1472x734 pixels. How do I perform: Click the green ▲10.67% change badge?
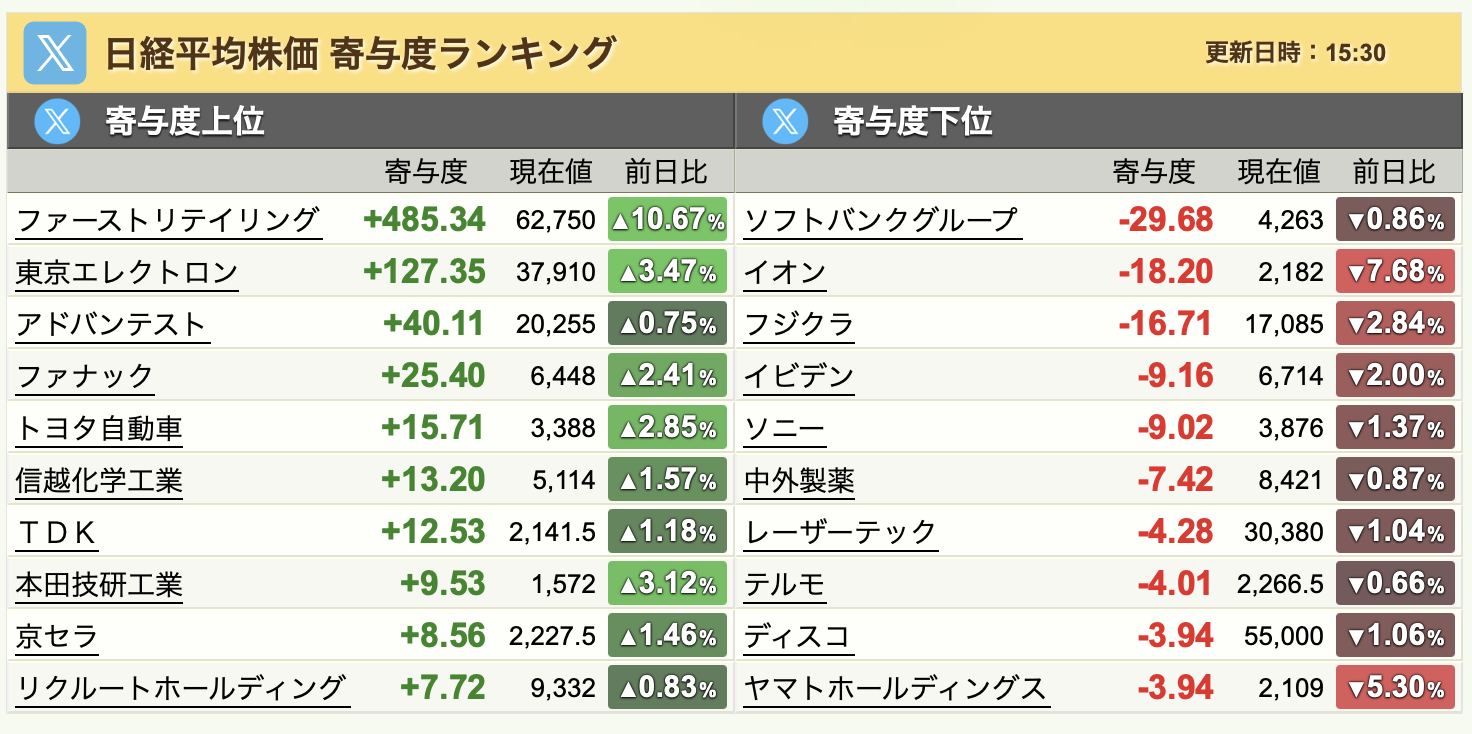(667, 220)
